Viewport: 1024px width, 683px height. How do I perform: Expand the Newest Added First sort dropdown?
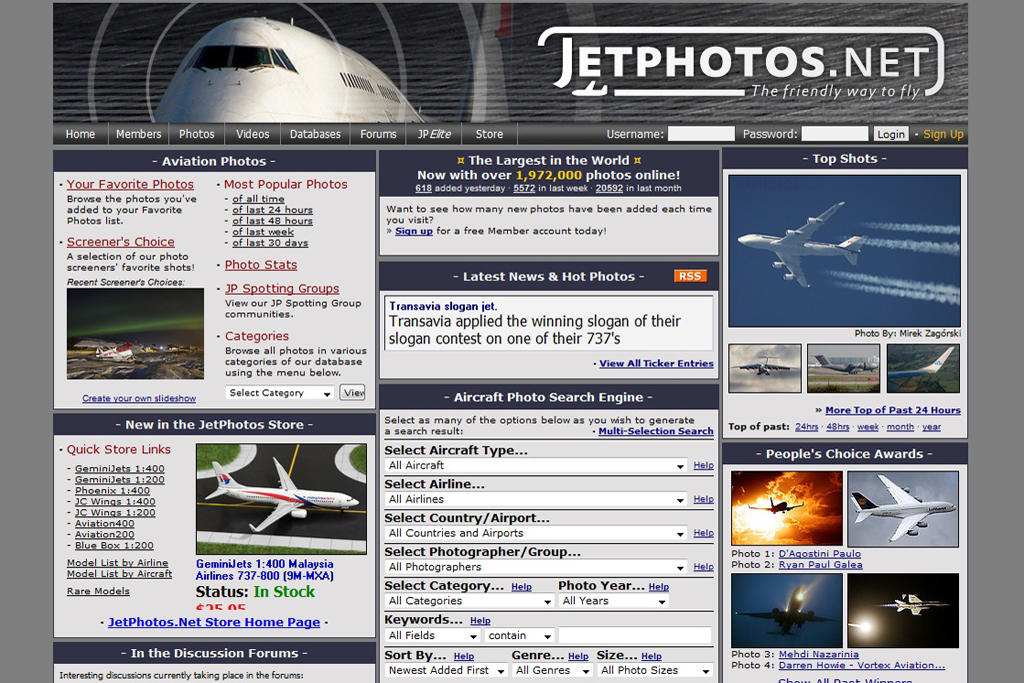click(x=445, y=671)
